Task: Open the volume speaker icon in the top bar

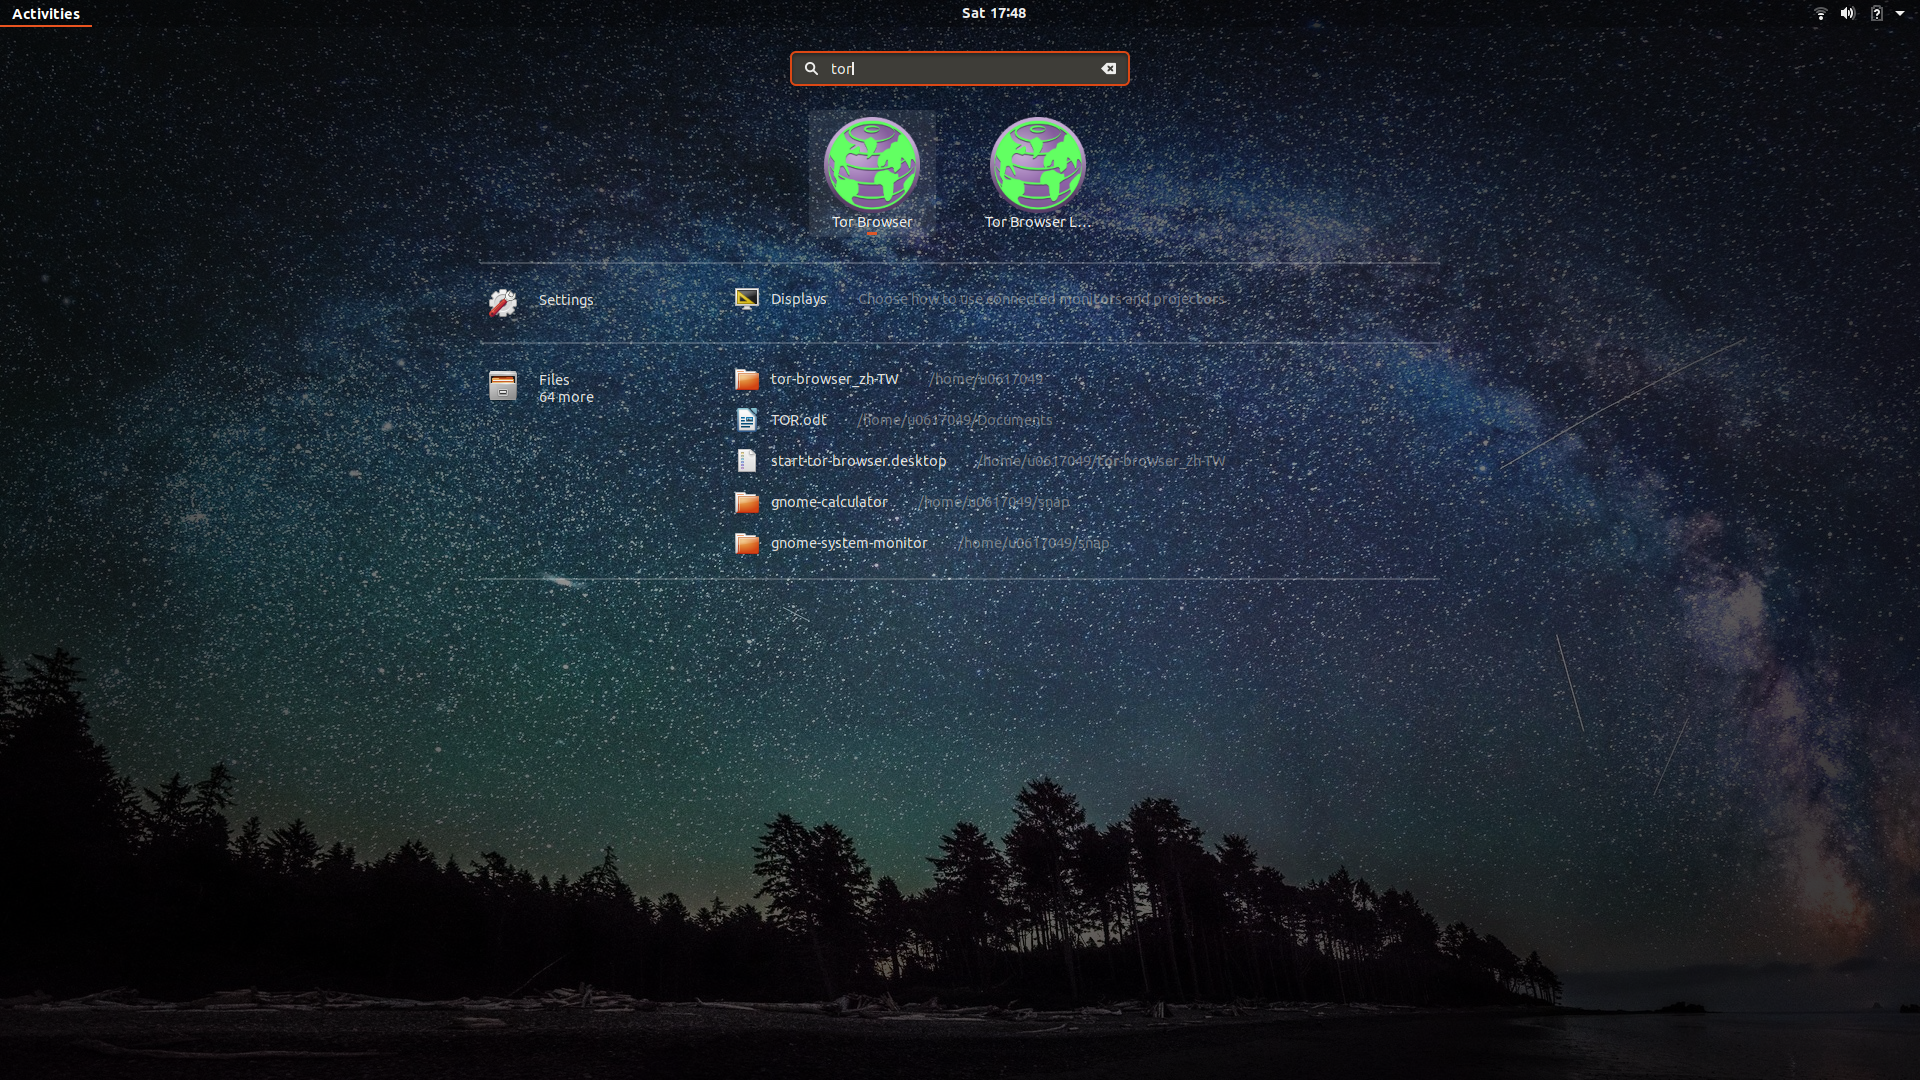Action: point(1848,14)
